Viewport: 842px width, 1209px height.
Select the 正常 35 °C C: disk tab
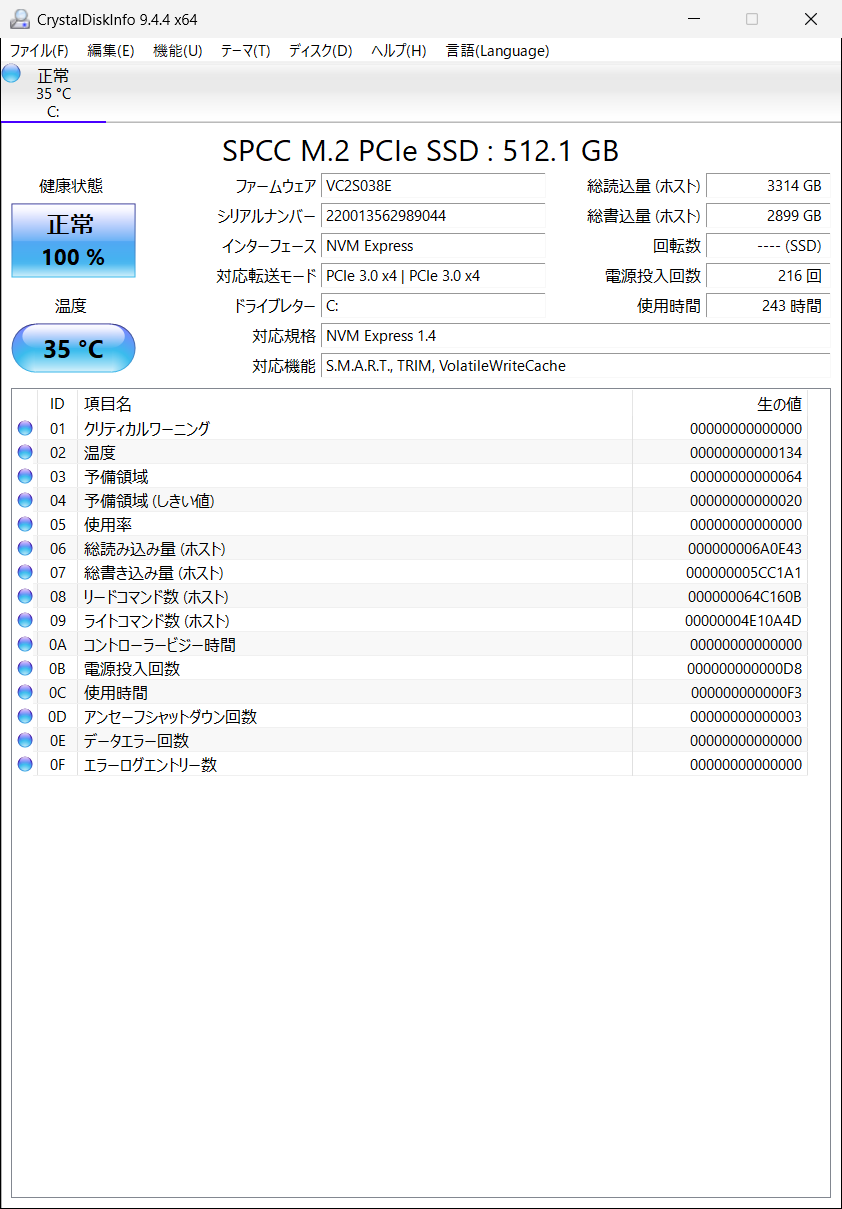[x=53, y=93]
